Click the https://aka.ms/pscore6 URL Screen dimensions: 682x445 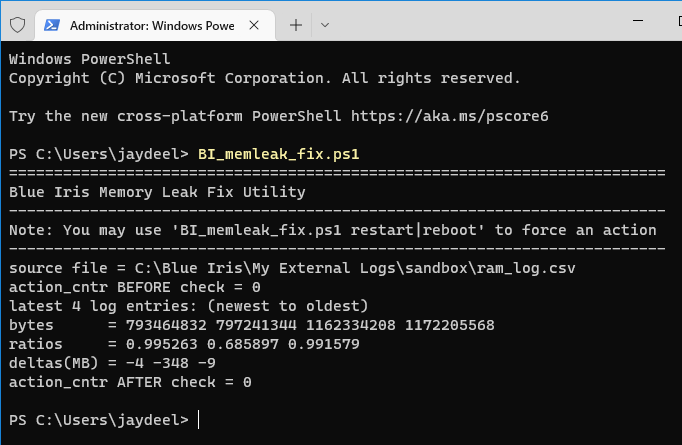pyautogui.click(x=450, y=116)
